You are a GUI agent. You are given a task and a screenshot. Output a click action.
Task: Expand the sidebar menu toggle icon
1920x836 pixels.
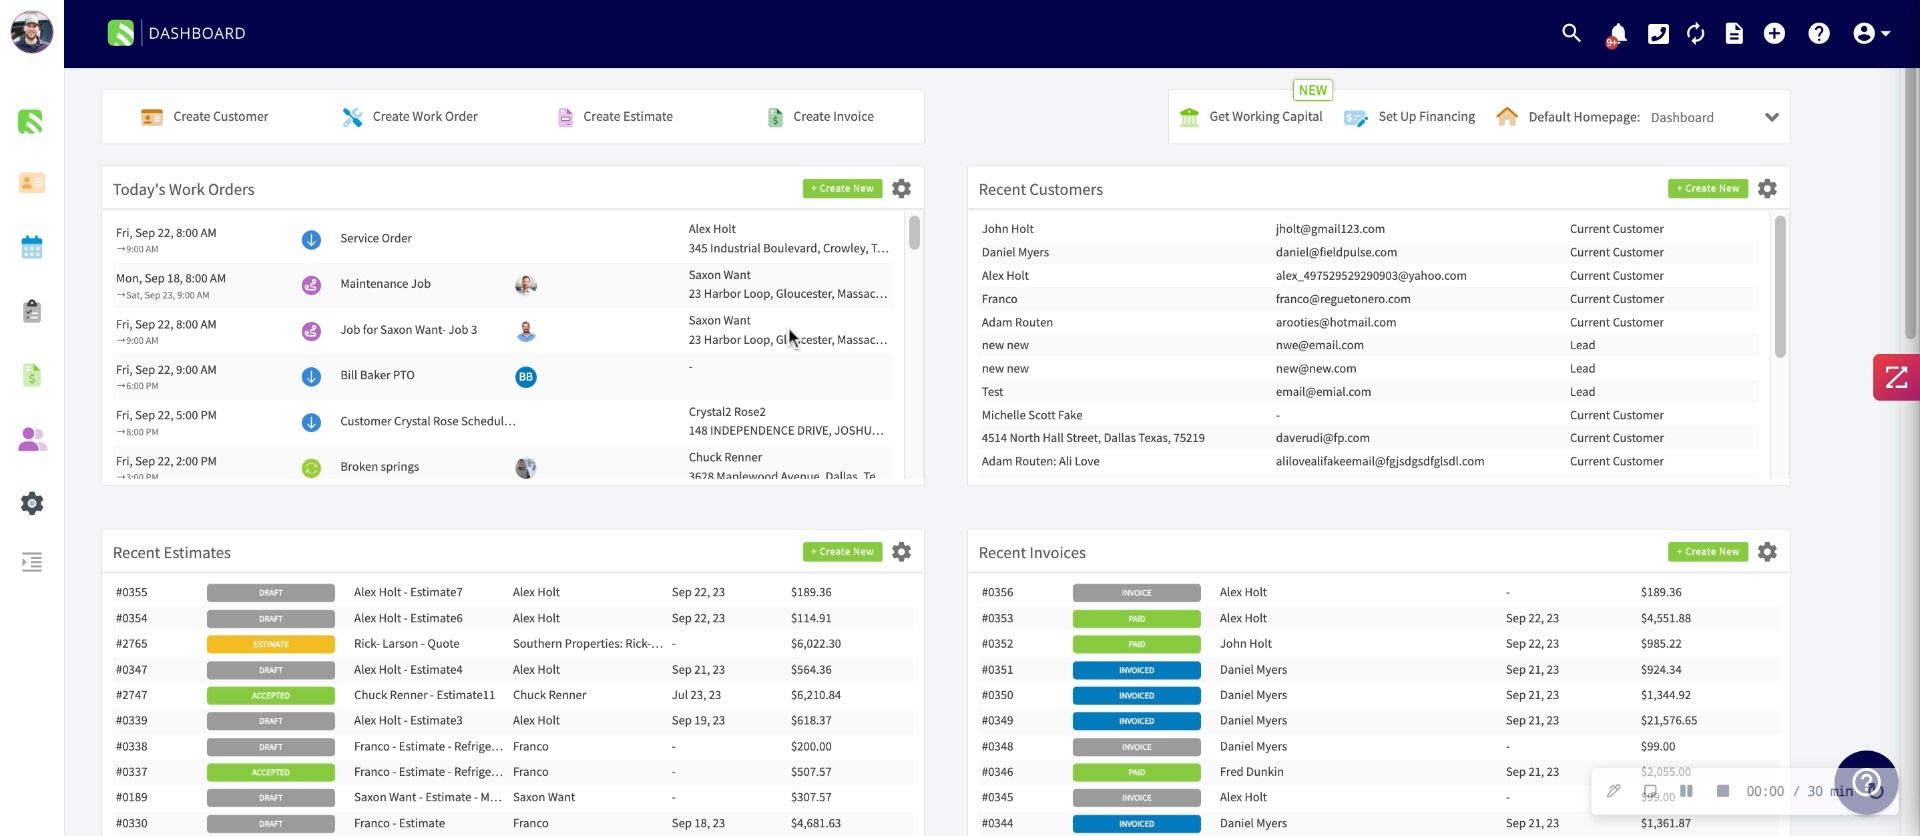click(32, 562)
